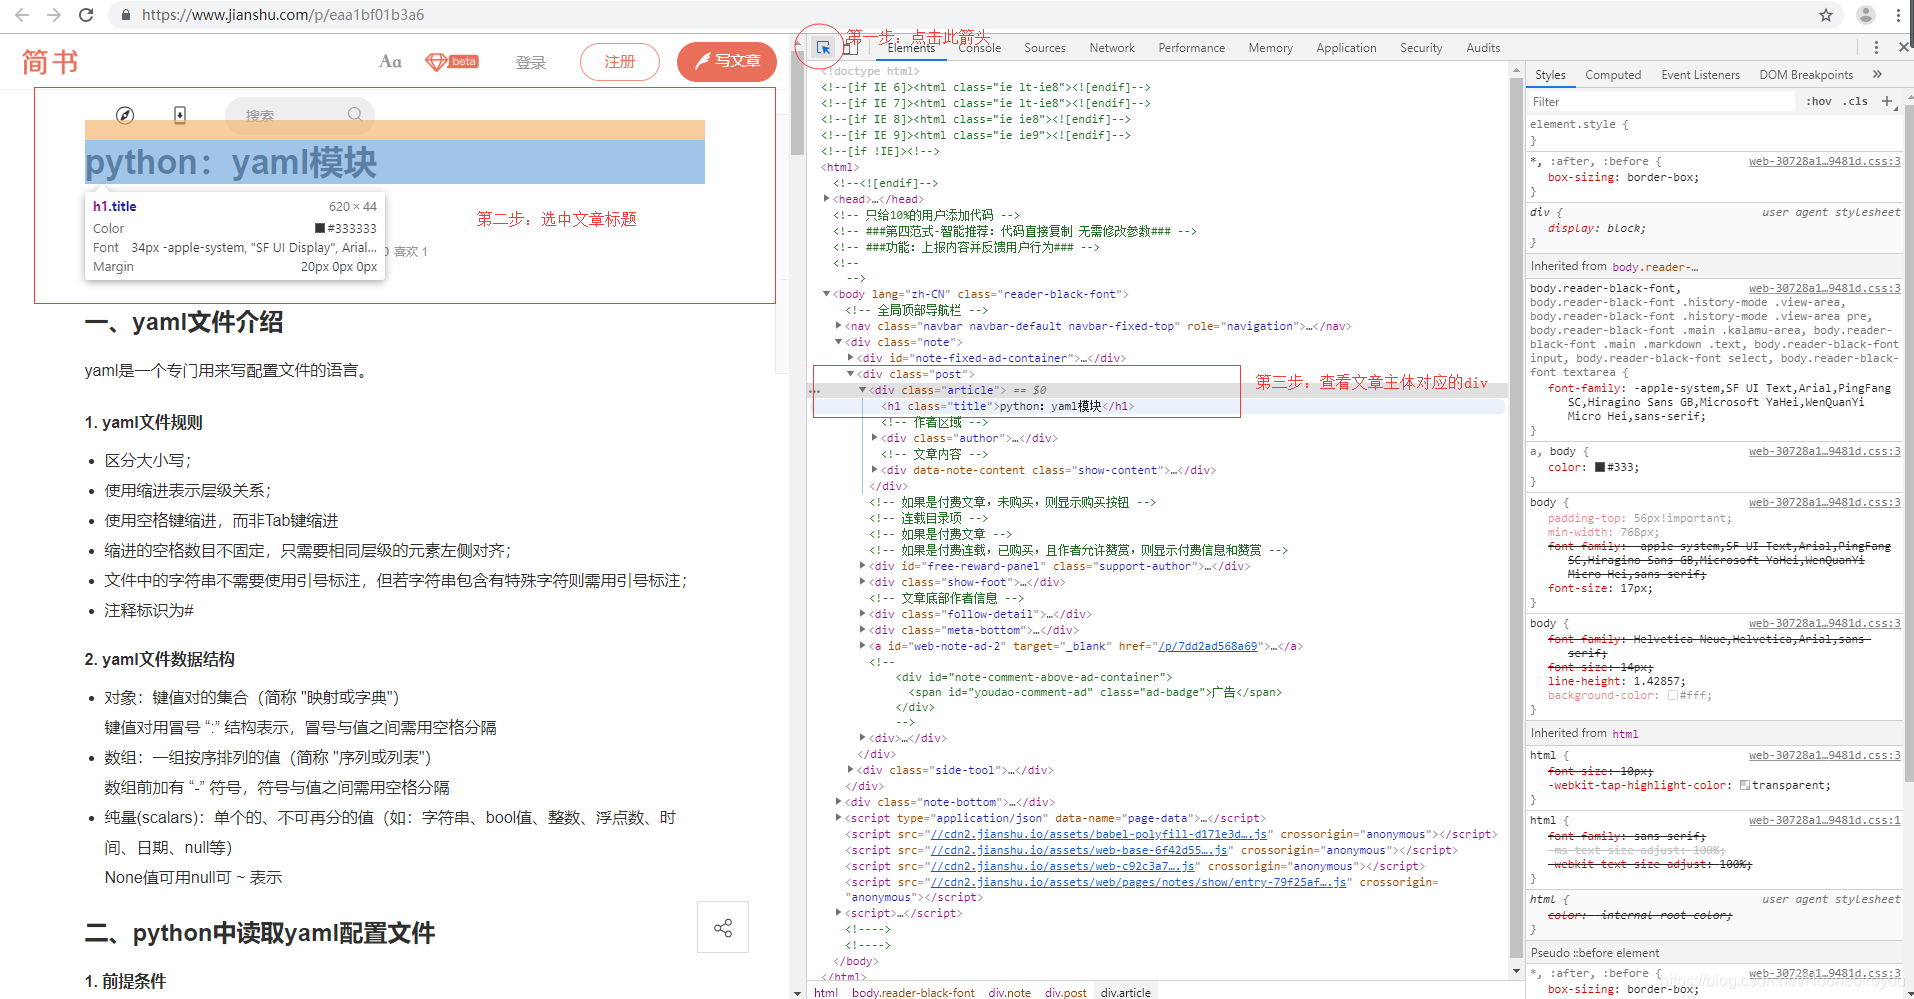Open the Performance tab
Viewport: 1914px width, 999px height.
(x=1191, y=48)
